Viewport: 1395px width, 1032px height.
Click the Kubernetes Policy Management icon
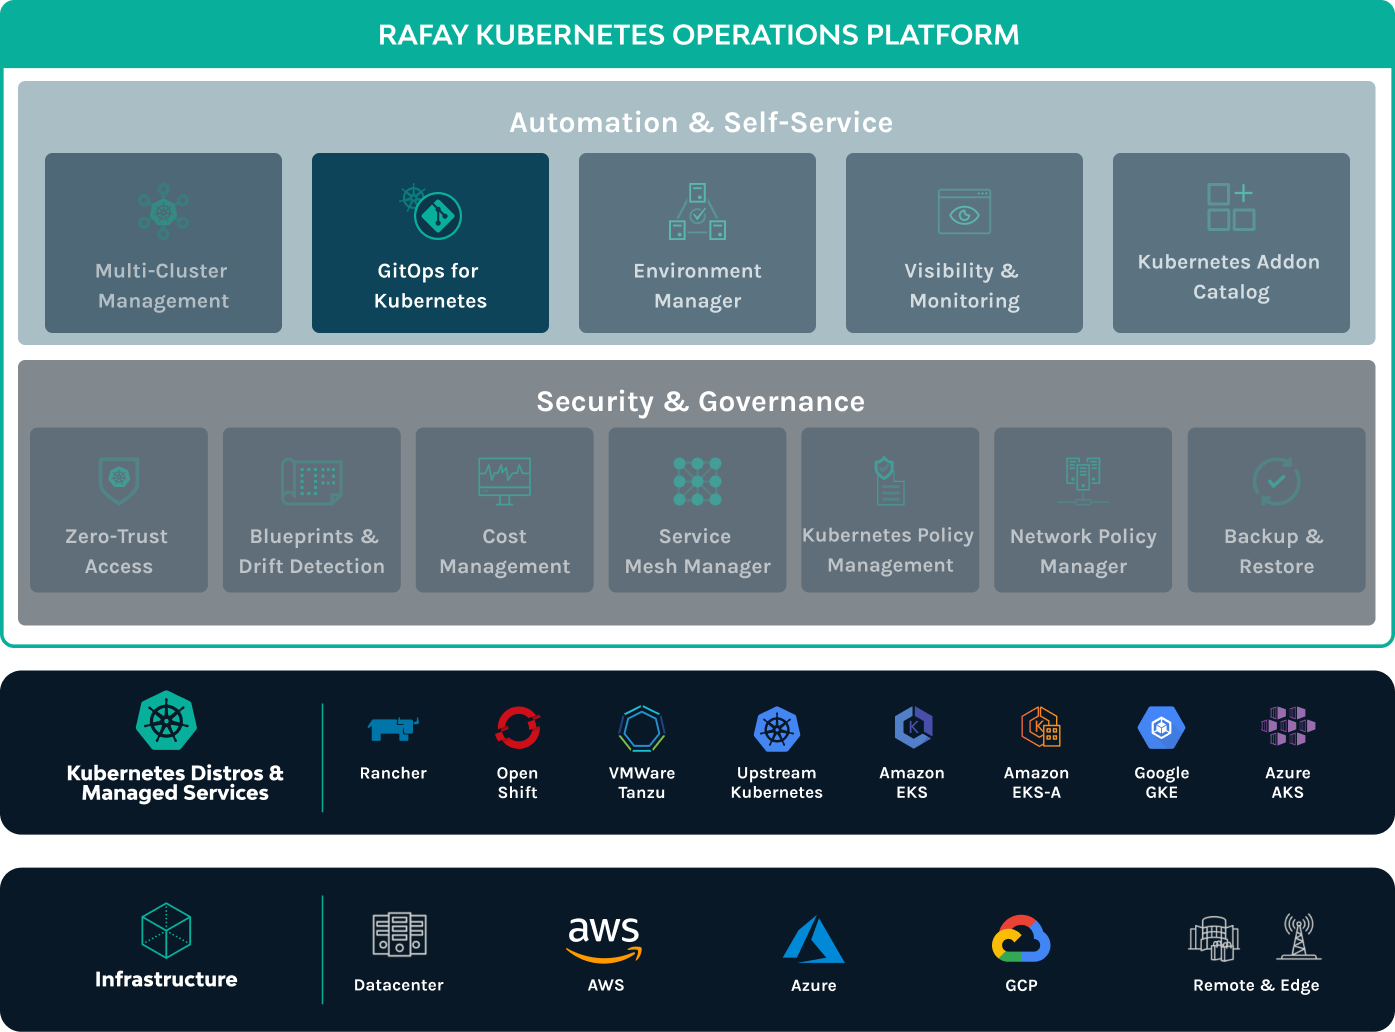pyautogui.click(x=890, y=481)
